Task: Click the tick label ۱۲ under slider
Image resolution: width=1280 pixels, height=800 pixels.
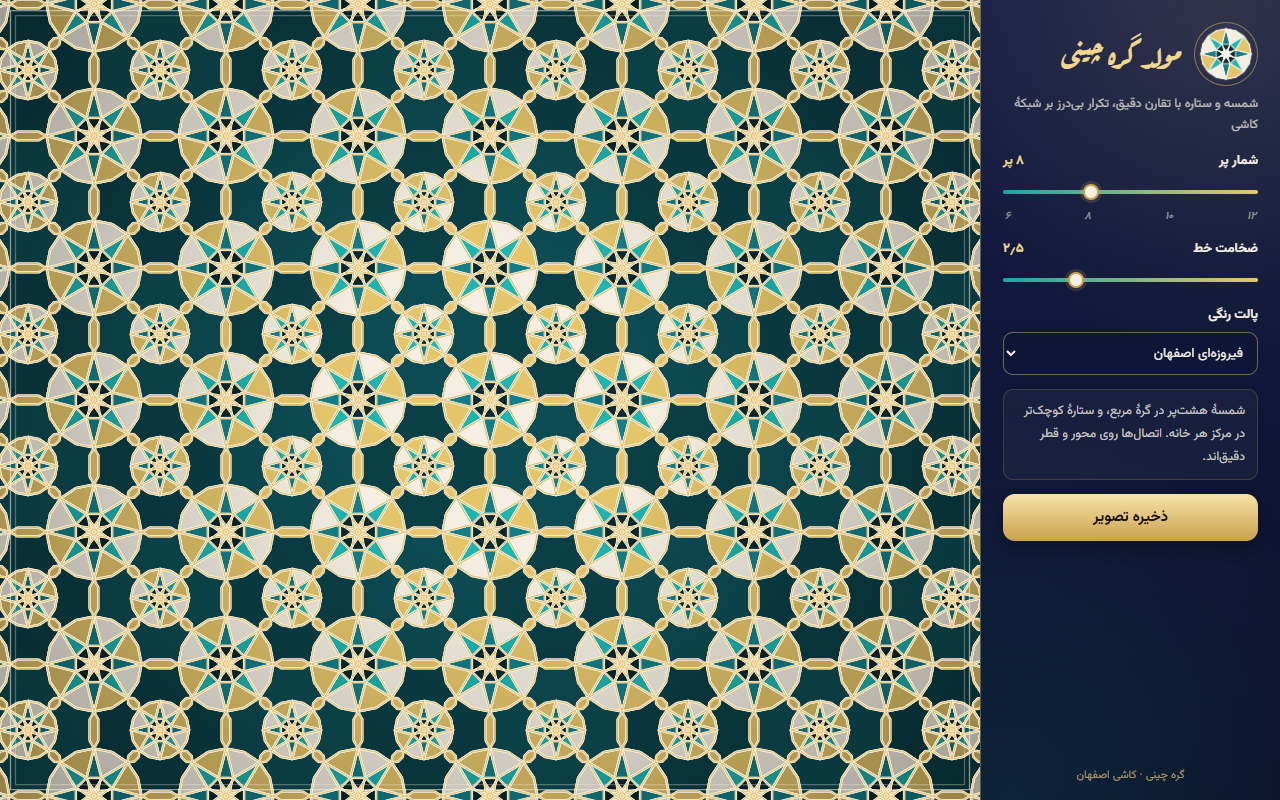Action: click(x=1252, y=216)
